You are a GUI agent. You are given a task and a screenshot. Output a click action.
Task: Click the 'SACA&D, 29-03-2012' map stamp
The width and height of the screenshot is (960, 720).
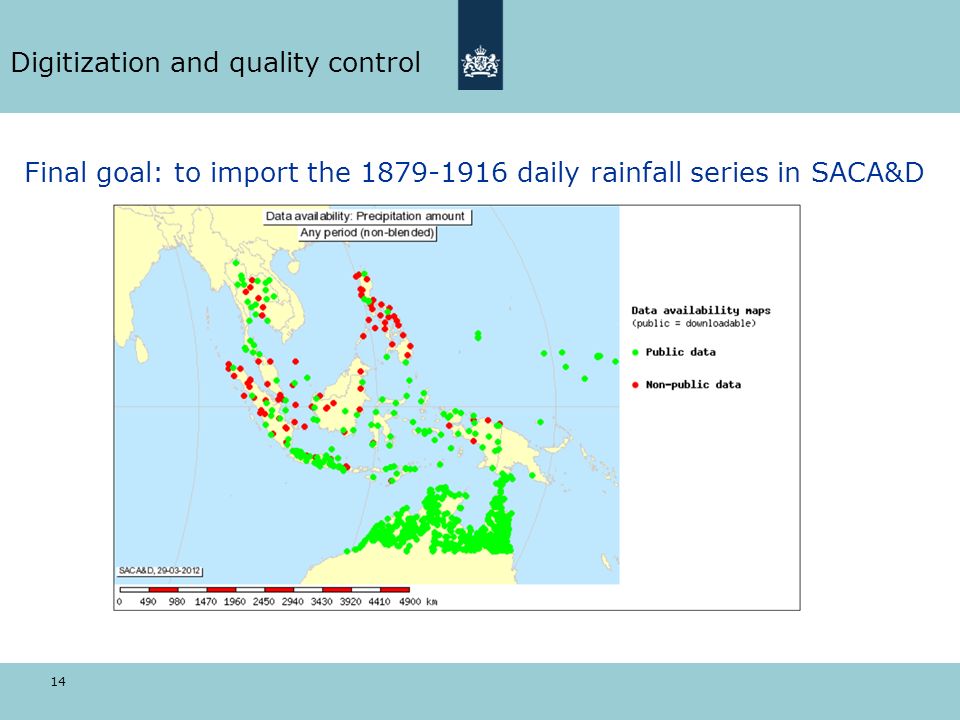click(159, 571)
